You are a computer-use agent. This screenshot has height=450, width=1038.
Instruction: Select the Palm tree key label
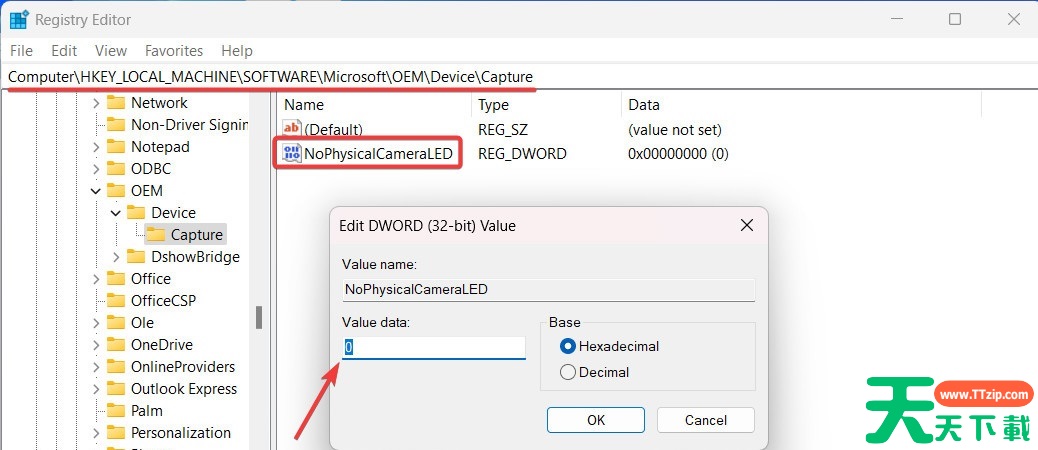[146, 411]
